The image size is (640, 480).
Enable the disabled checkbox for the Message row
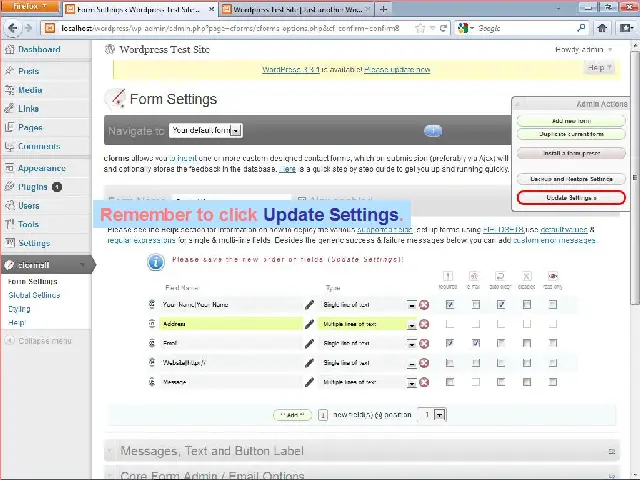(527, 382)
